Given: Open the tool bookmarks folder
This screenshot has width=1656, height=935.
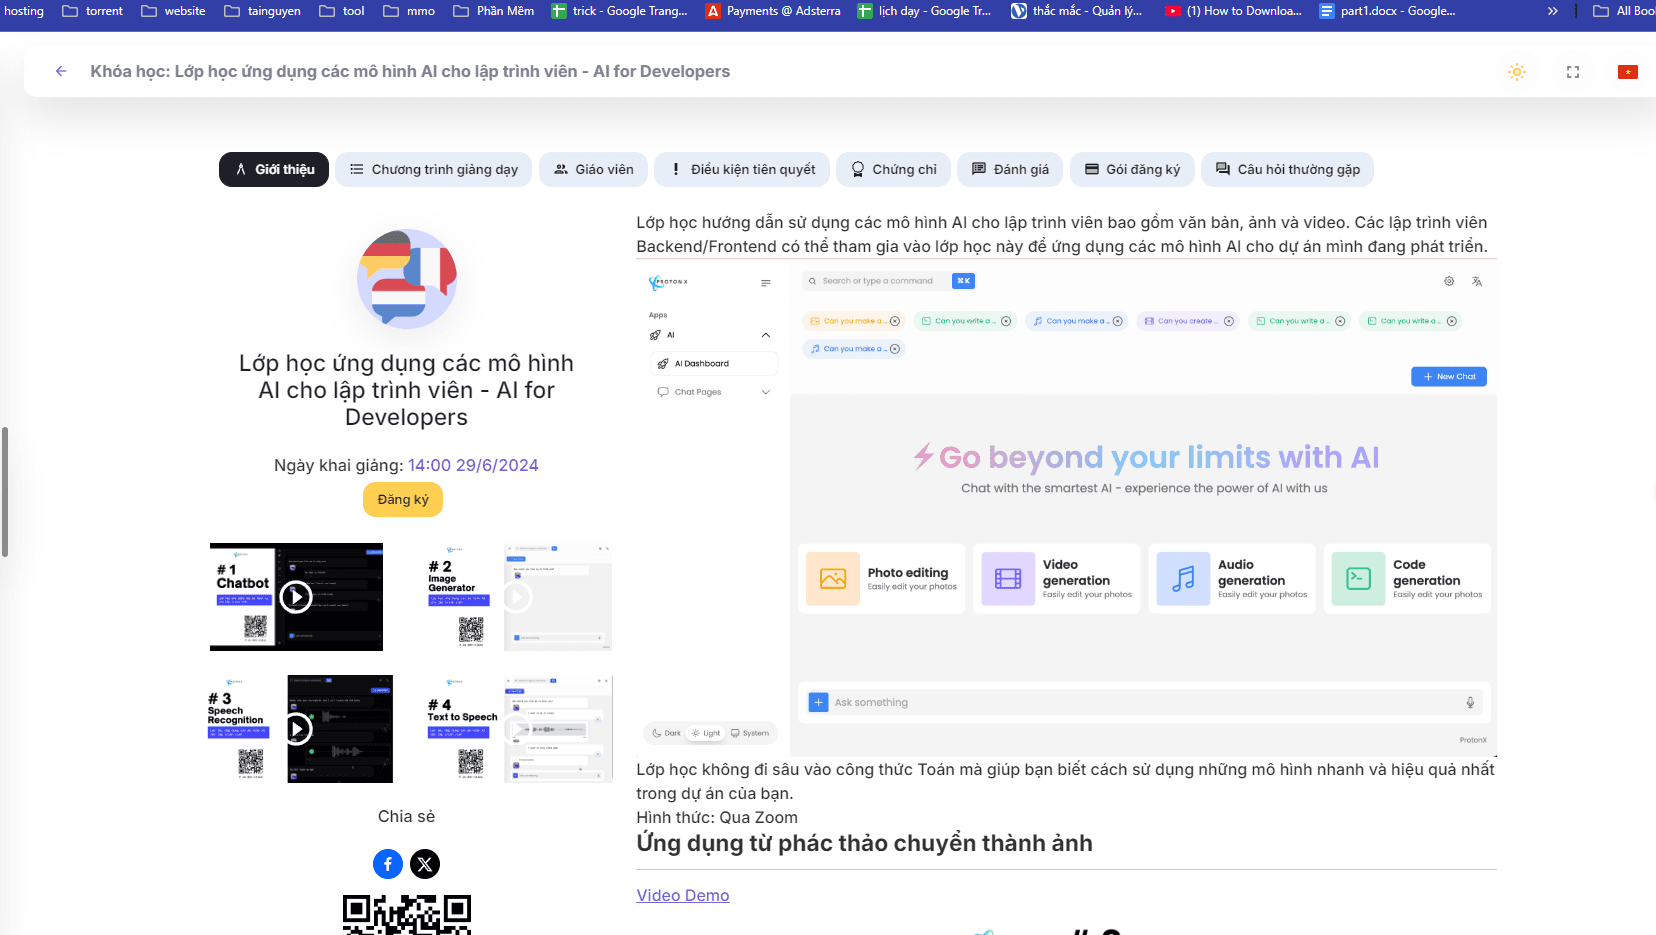Looking at the screenshot, I should coord(342,11).
